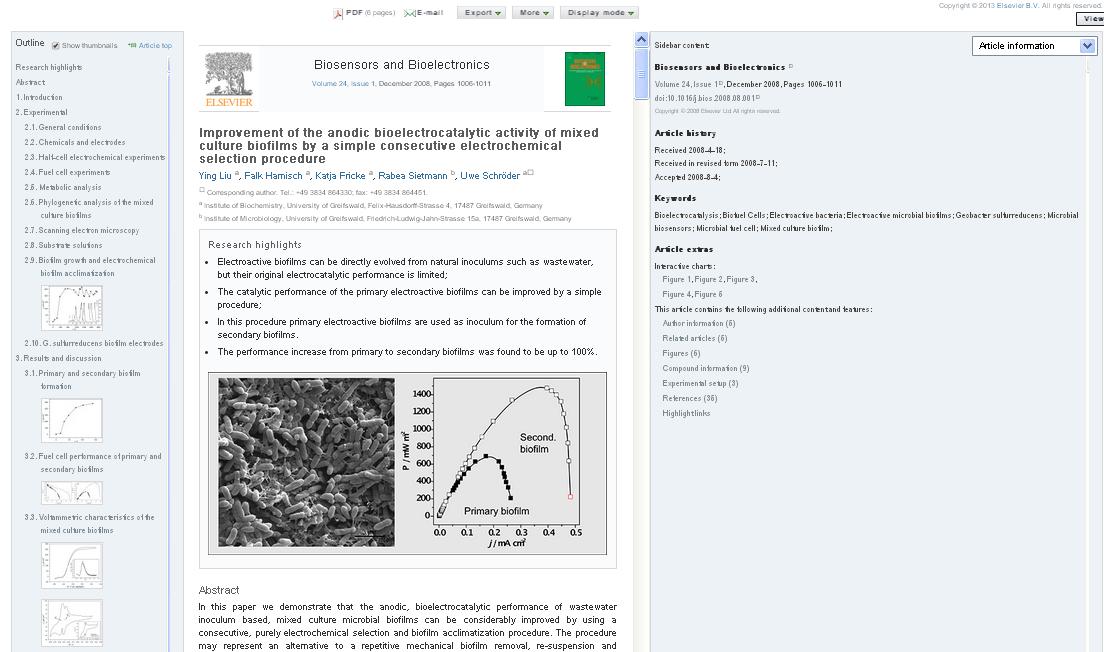Click the Elsevier tree logo
This screenshot has width=1104, height=652.
click(x=229, y=80)
